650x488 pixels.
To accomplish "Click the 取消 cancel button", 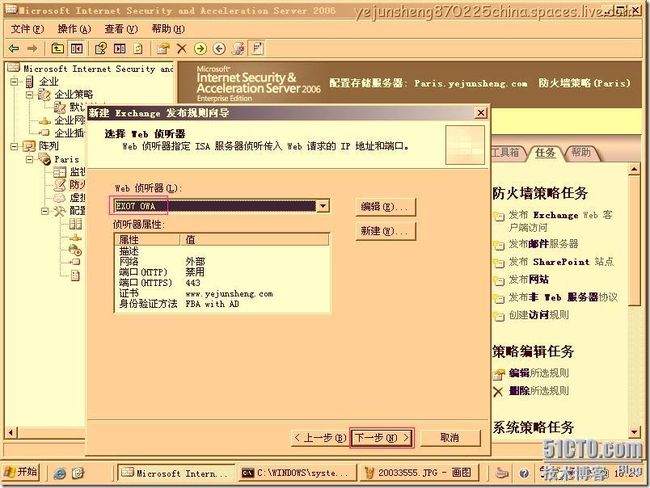I will click(450, 438).
